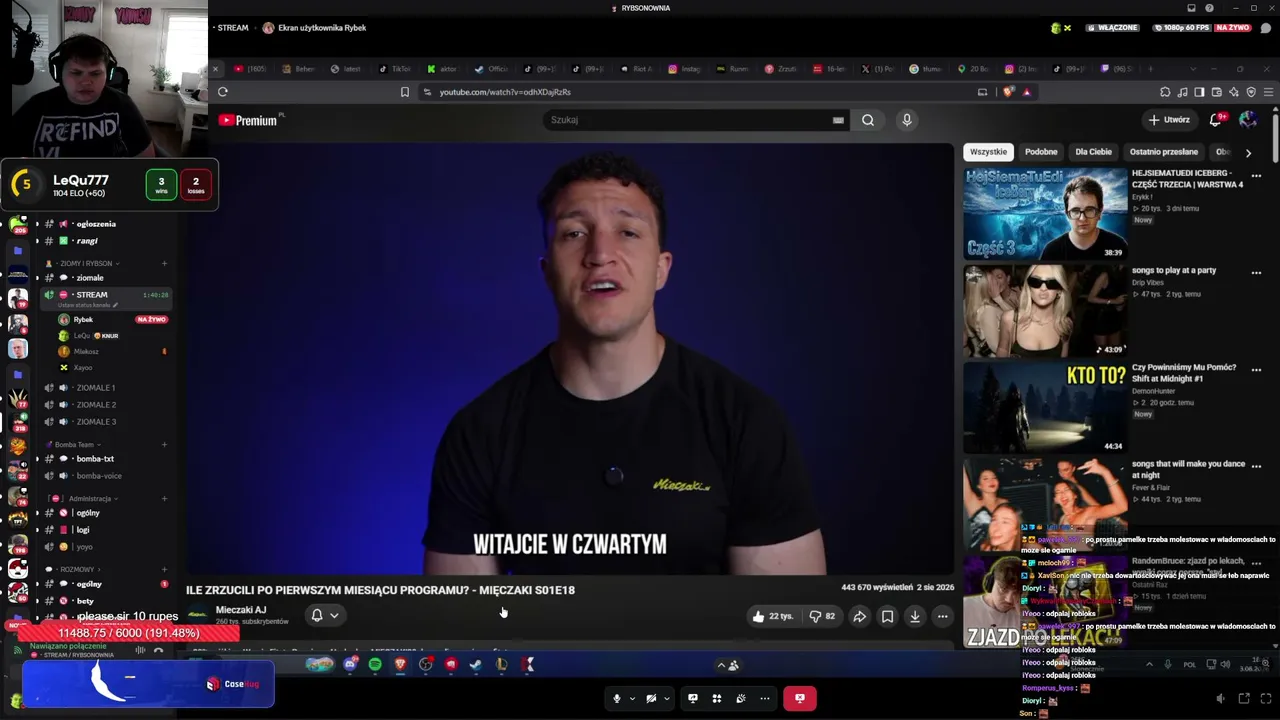Select the Podobne filter chip
This screenshot has width=1280, height=720.
tap(1041, 152)
